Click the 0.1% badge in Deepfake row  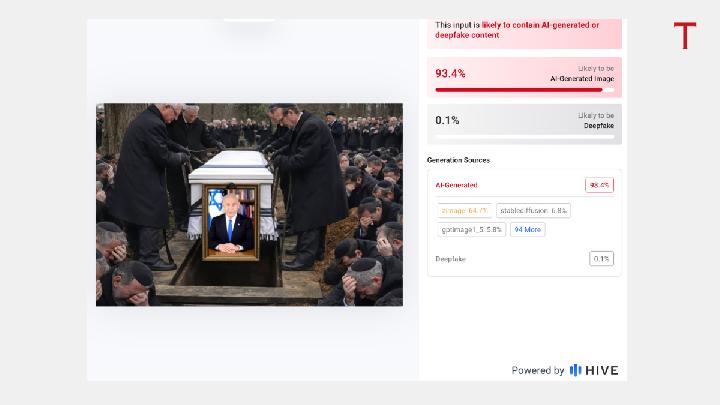coord(601,259)
